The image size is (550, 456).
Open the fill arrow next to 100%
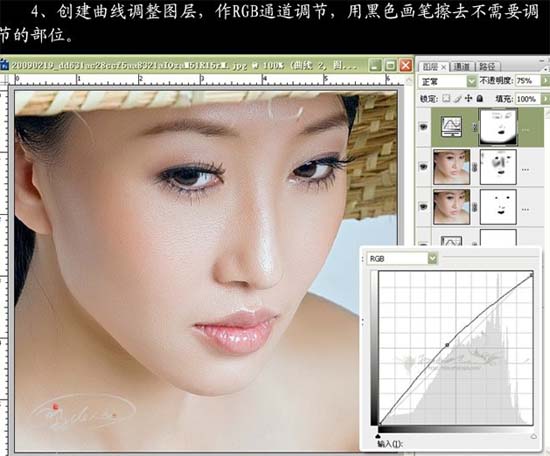(x=545, y=99)
